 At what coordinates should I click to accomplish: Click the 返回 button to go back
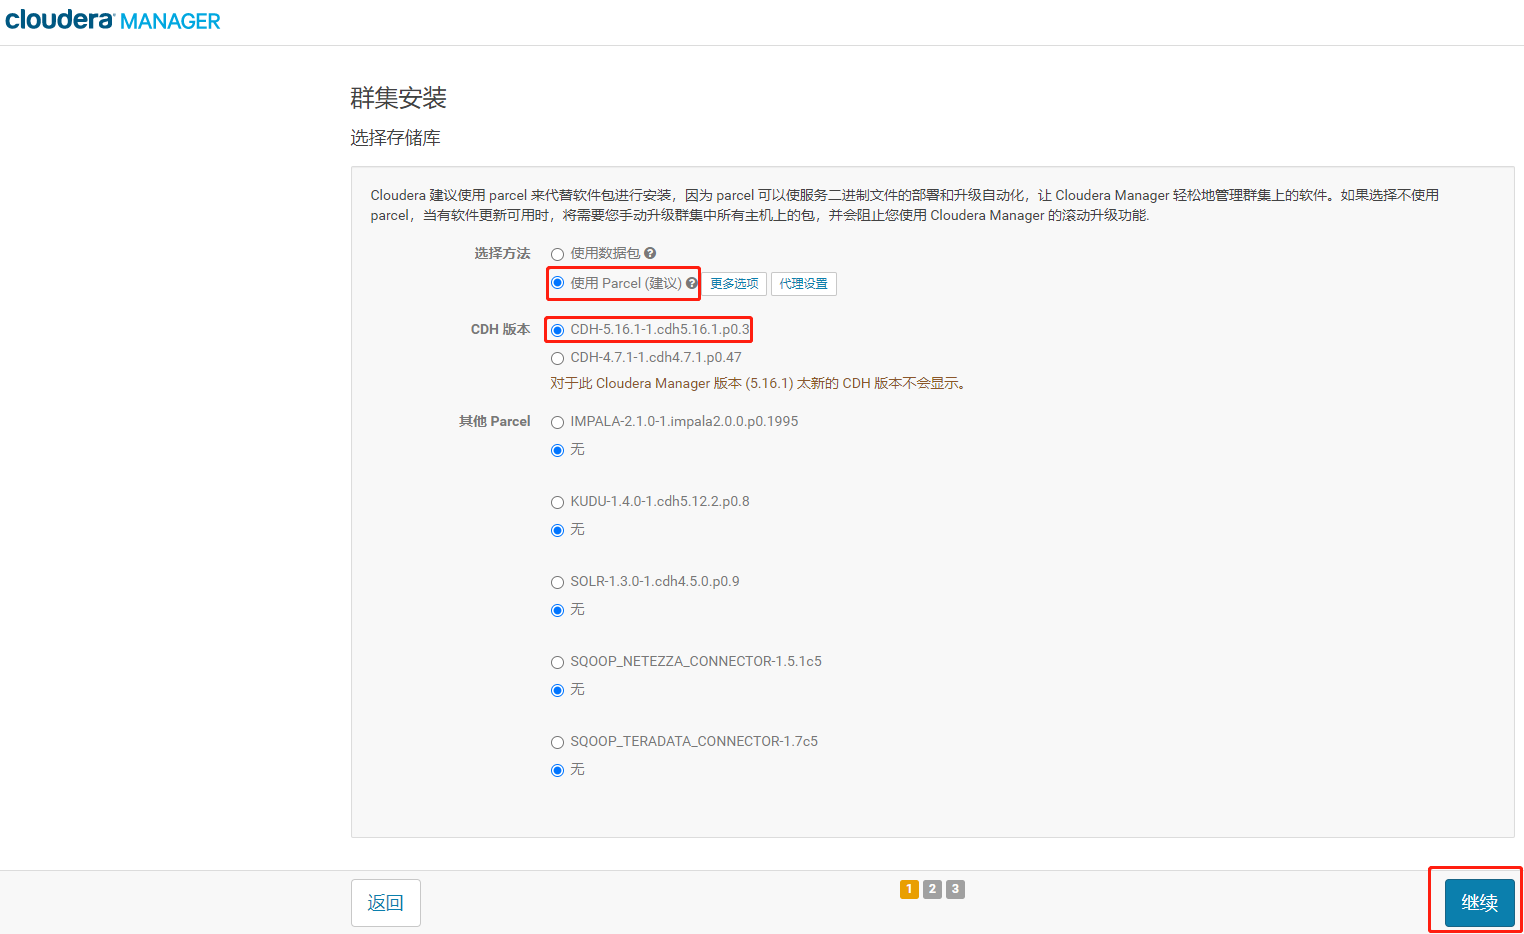385,902
